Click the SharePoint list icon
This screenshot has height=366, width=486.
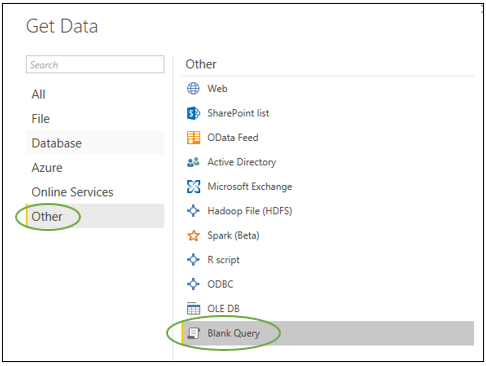click(193, 113)
